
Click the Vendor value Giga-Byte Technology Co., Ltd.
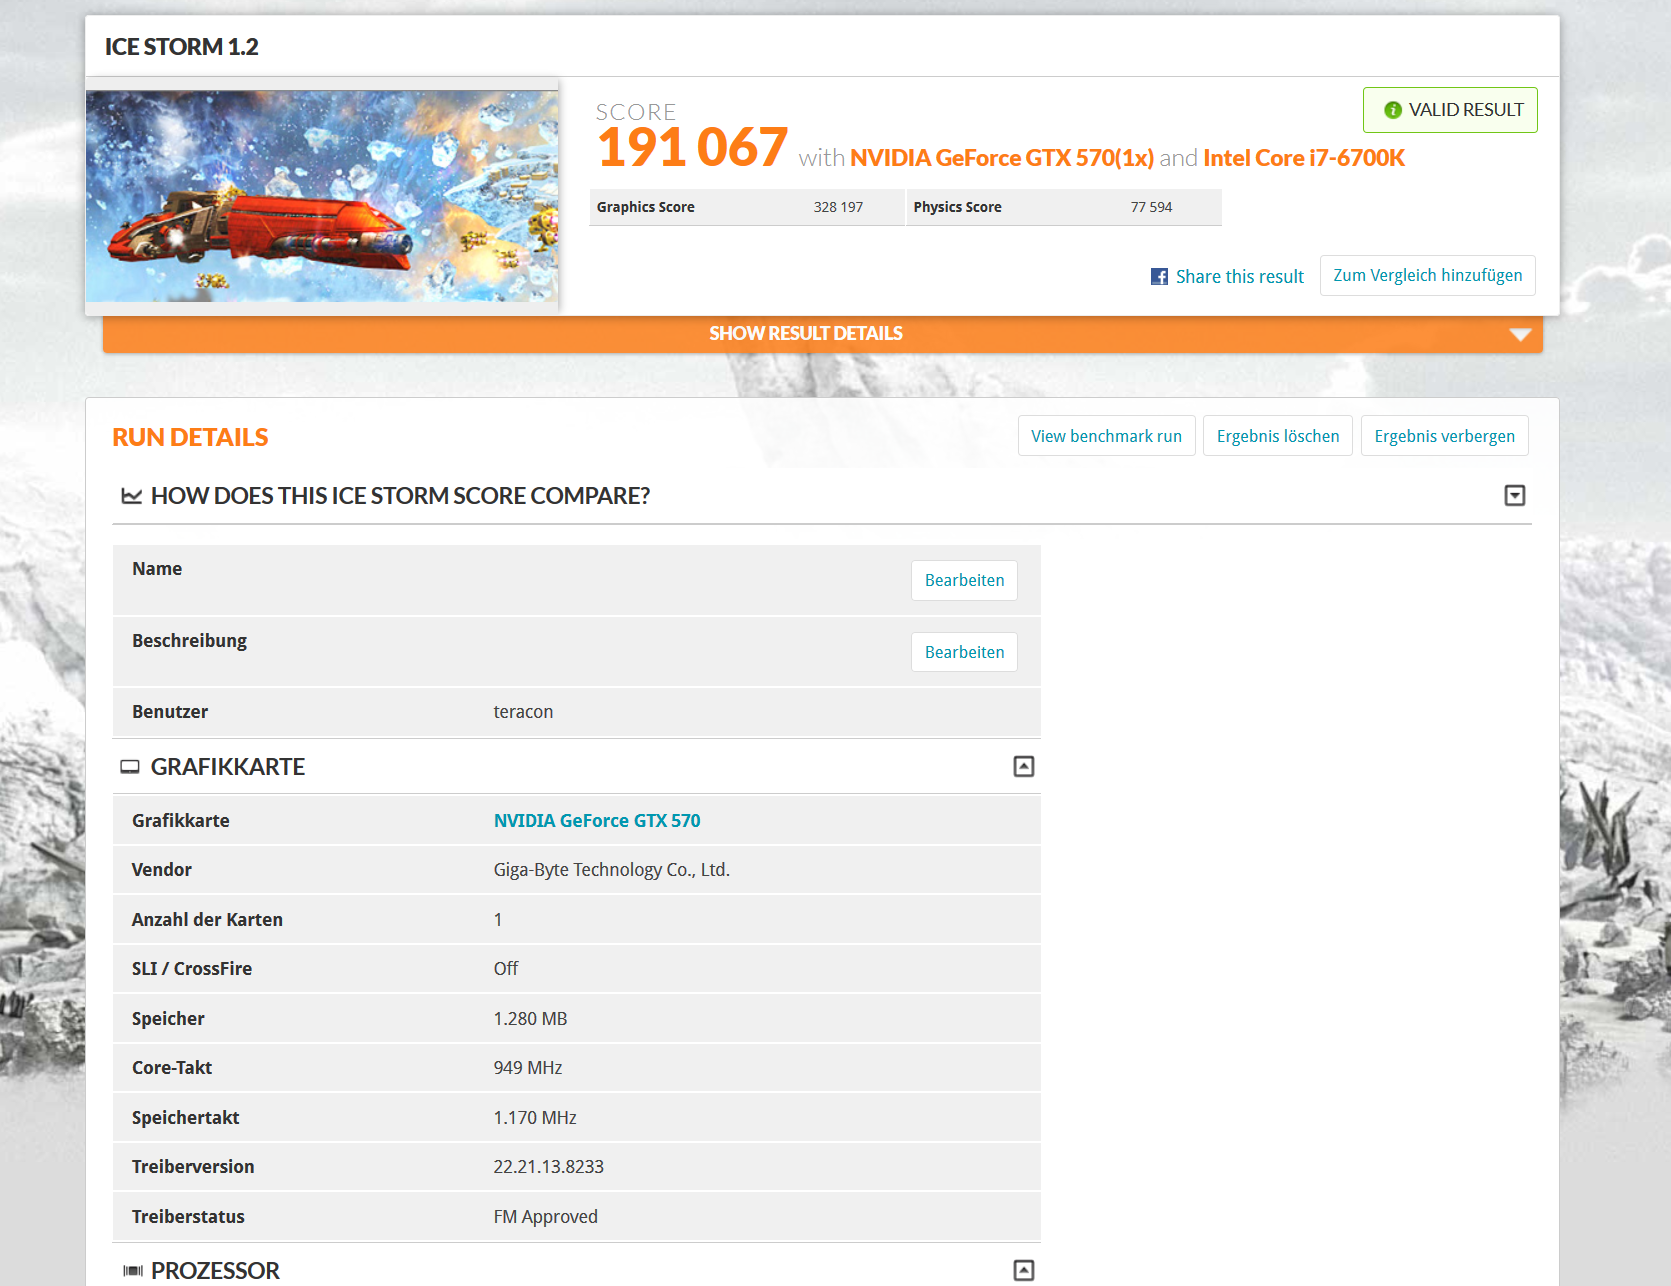tap(612, 870)
